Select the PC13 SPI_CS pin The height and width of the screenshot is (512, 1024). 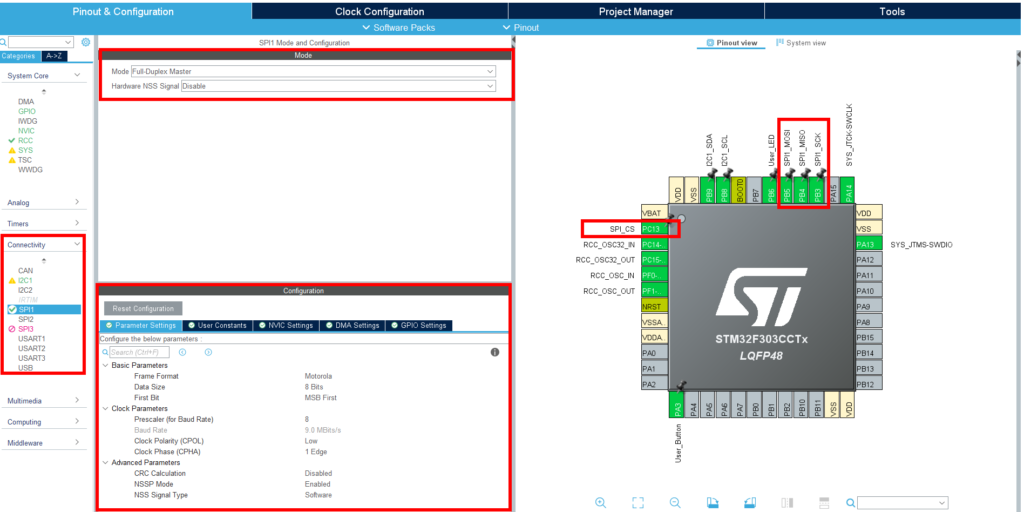pos(655,229)
